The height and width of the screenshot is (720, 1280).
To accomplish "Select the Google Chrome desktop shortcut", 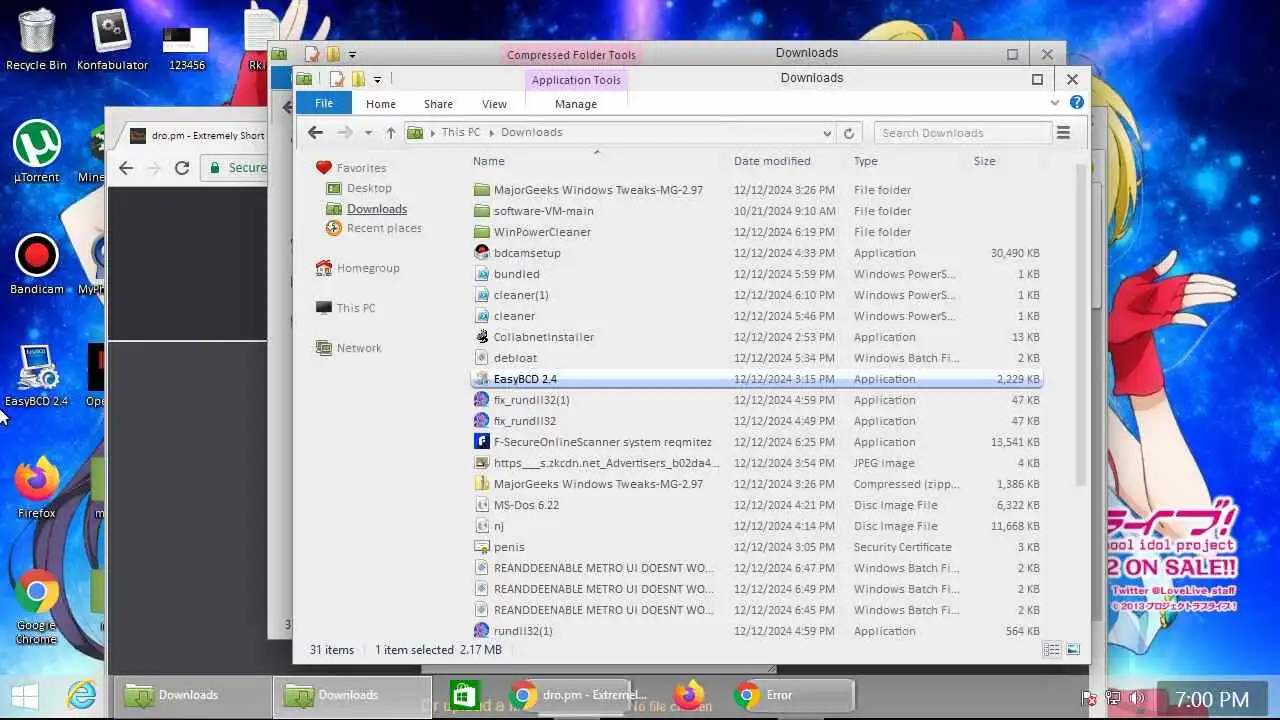I will [37, 607].
